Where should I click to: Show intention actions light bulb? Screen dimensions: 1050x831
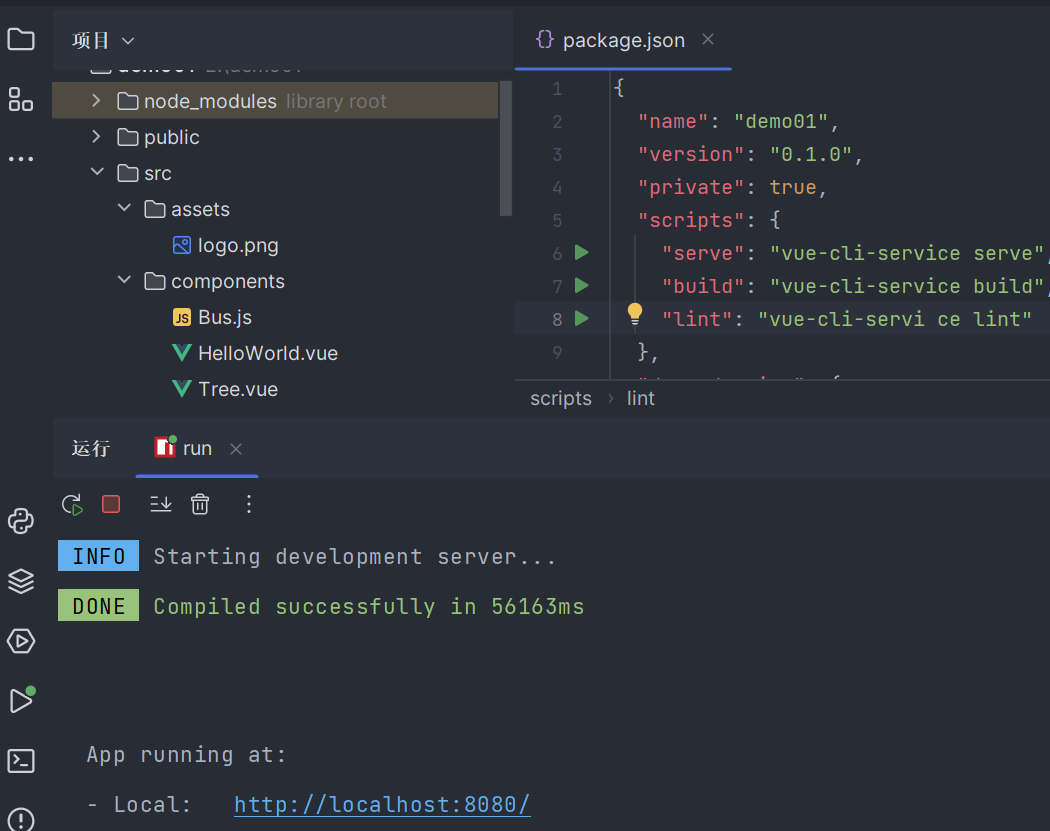coord(634,313)
